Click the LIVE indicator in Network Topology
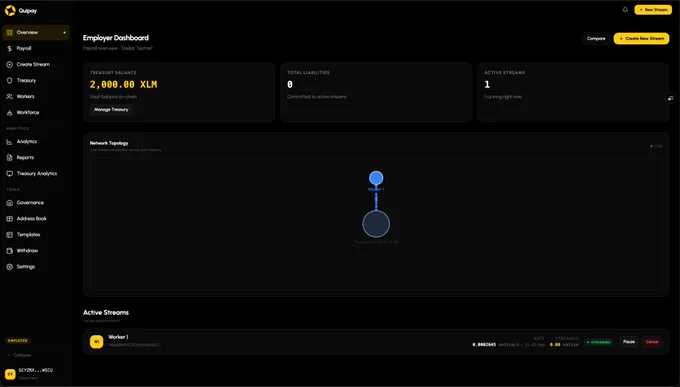 pos(656,146)
